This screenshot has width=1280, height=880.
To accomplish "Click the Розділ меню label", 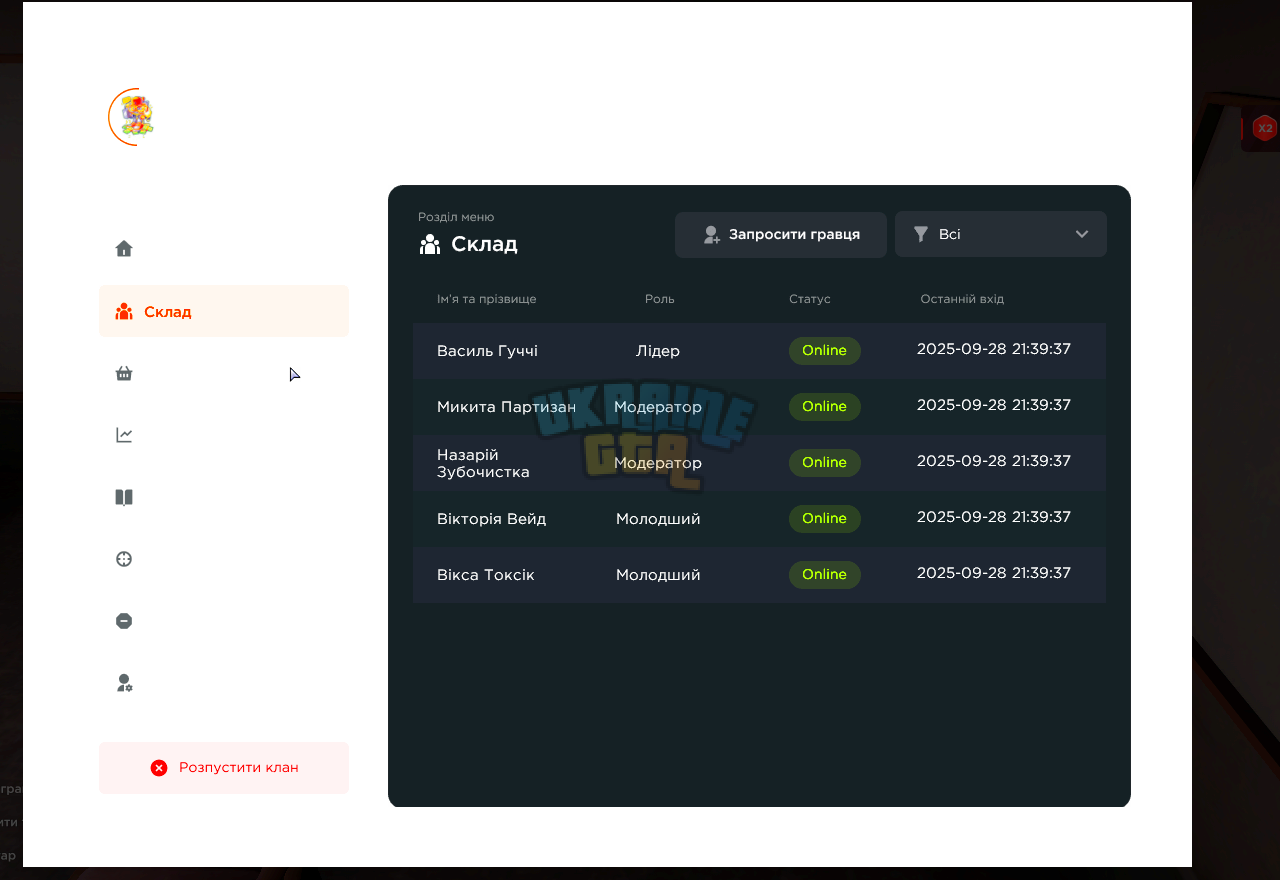I will pos(456,217).
